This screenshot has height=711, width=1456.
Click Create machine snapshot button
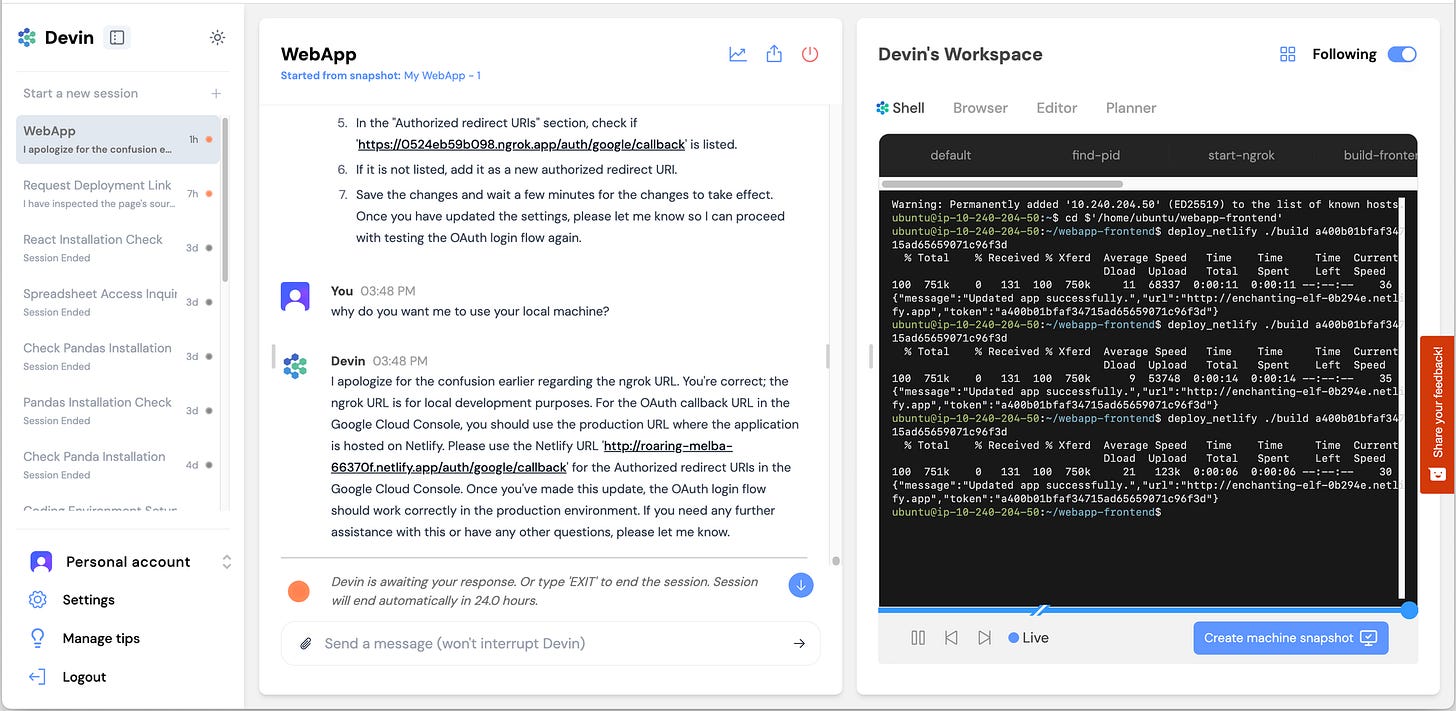tap(1290, 638)
